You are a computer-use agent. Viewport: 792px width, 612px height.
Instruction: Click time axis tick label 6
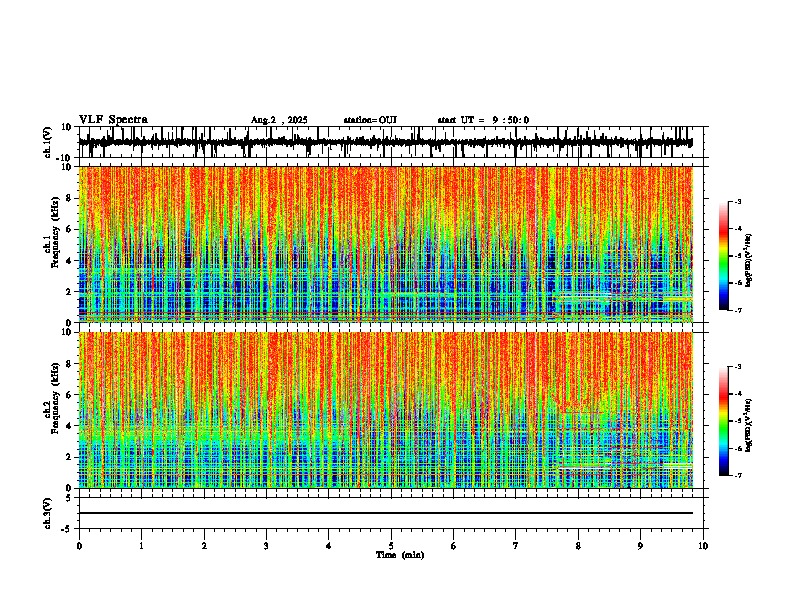454,546
